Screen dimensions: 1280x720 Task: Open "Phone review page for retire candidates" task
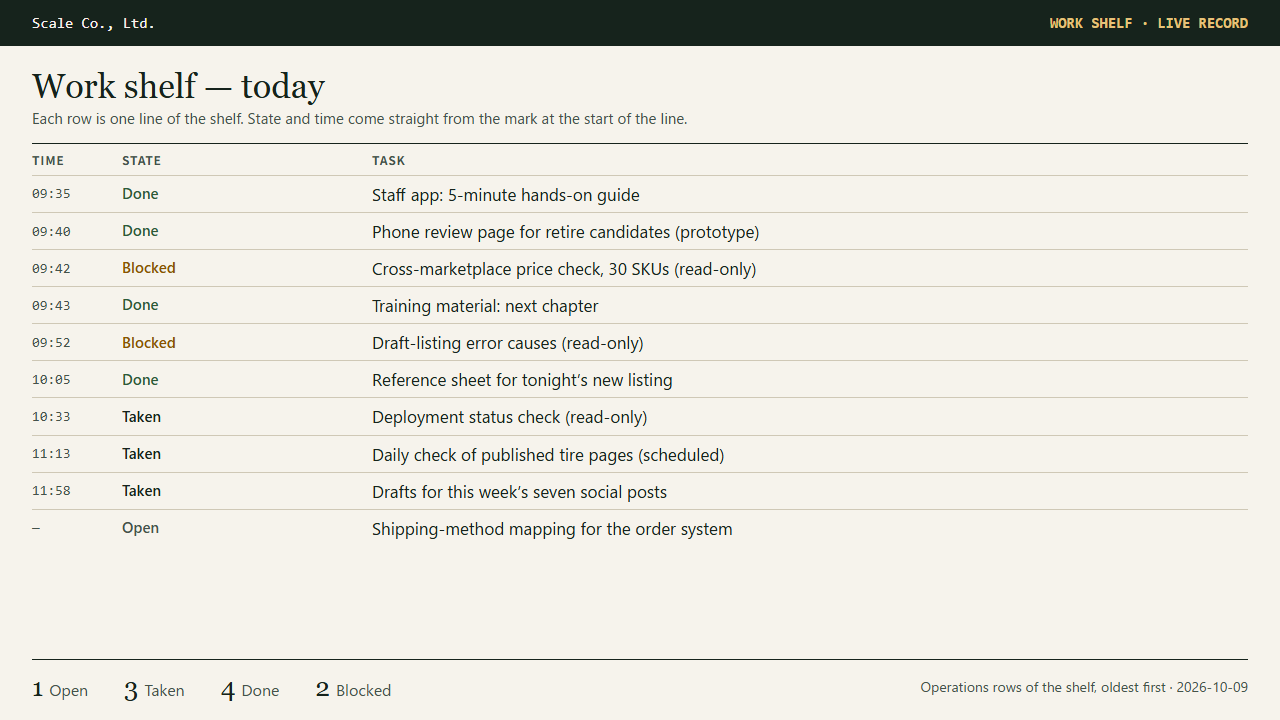(x=566, y=232)
